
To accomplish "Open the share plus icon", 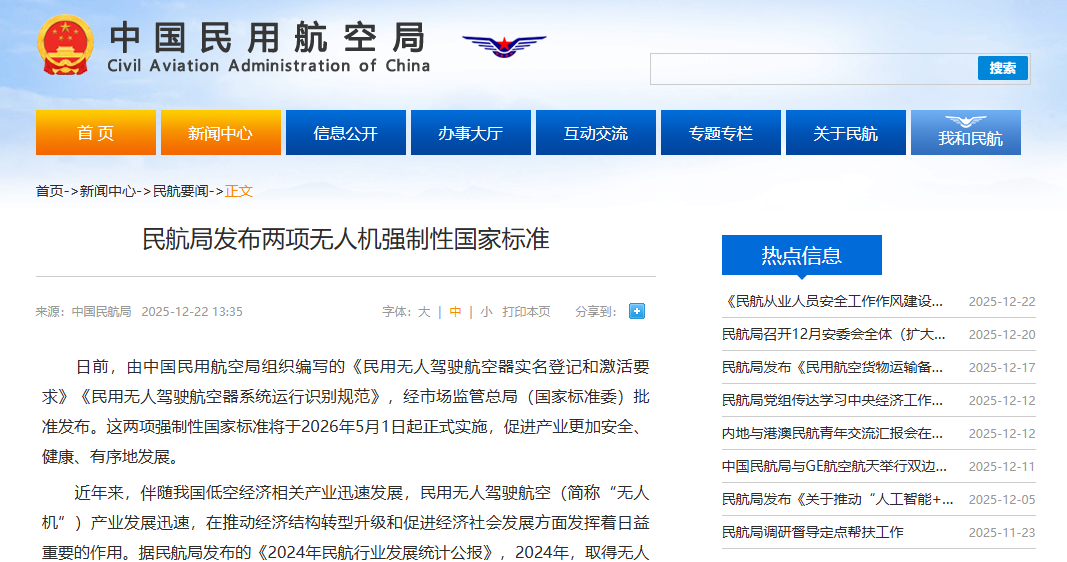I will point(637,311).
